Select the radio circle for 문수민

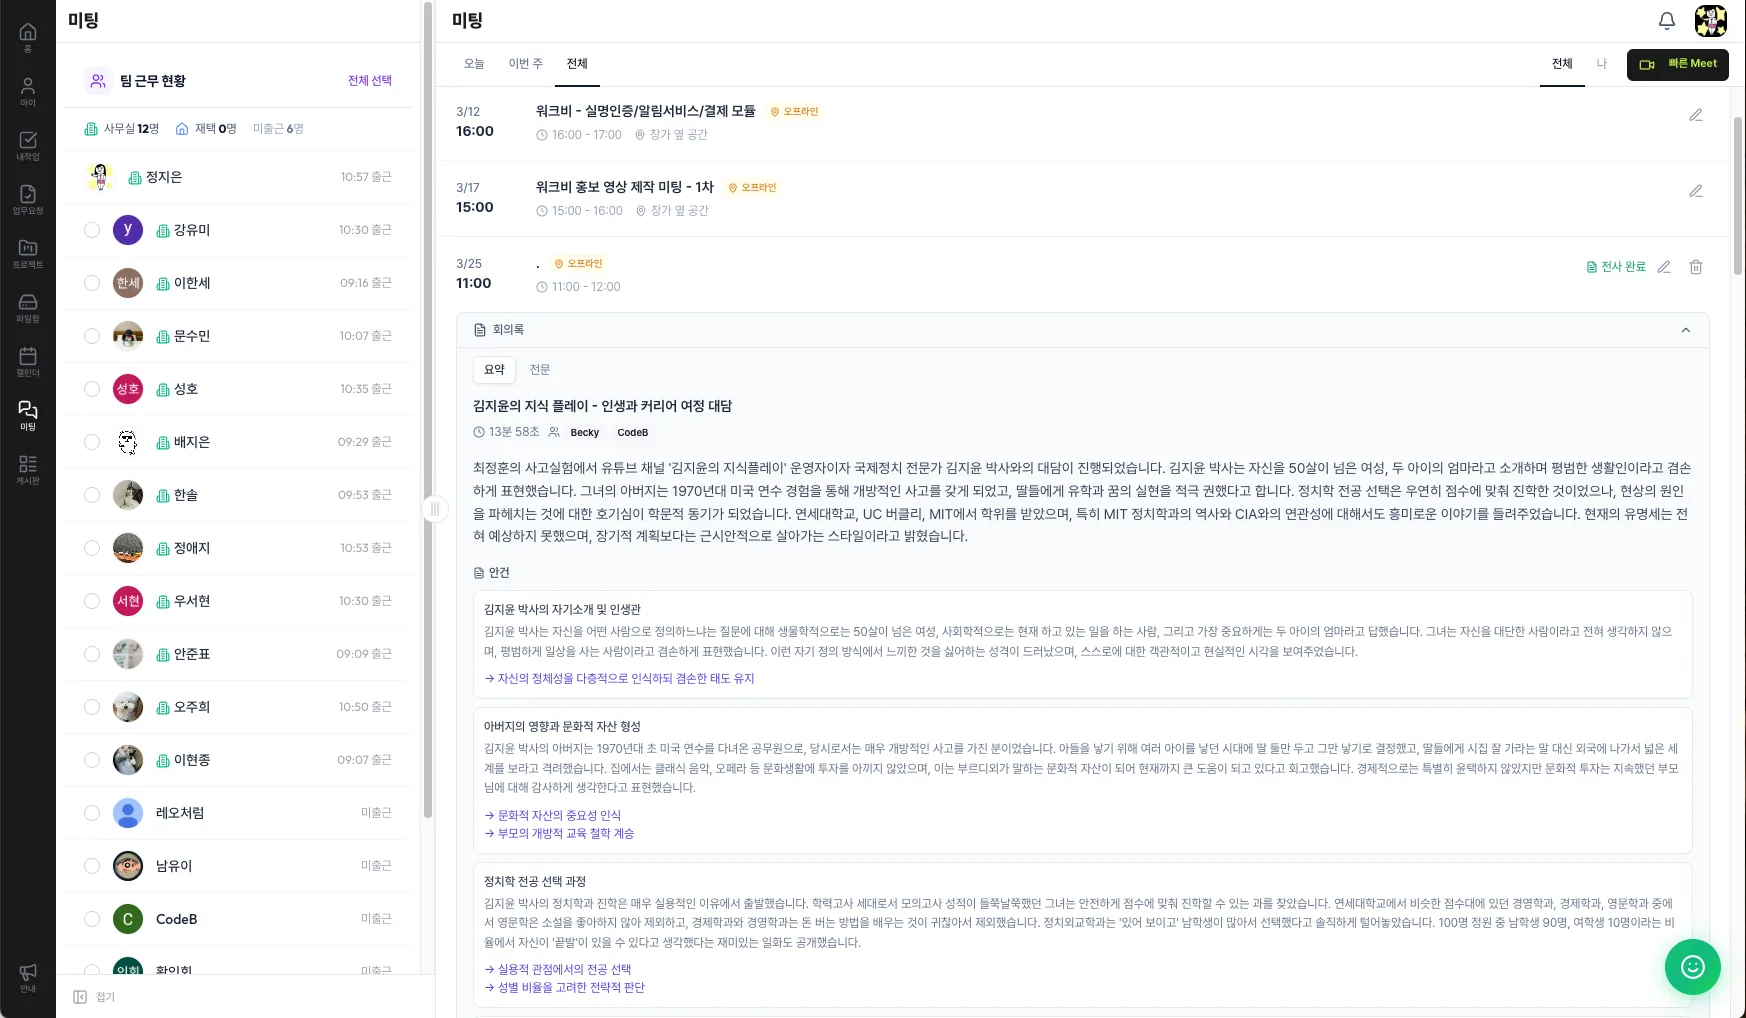(x=92, y=336)
